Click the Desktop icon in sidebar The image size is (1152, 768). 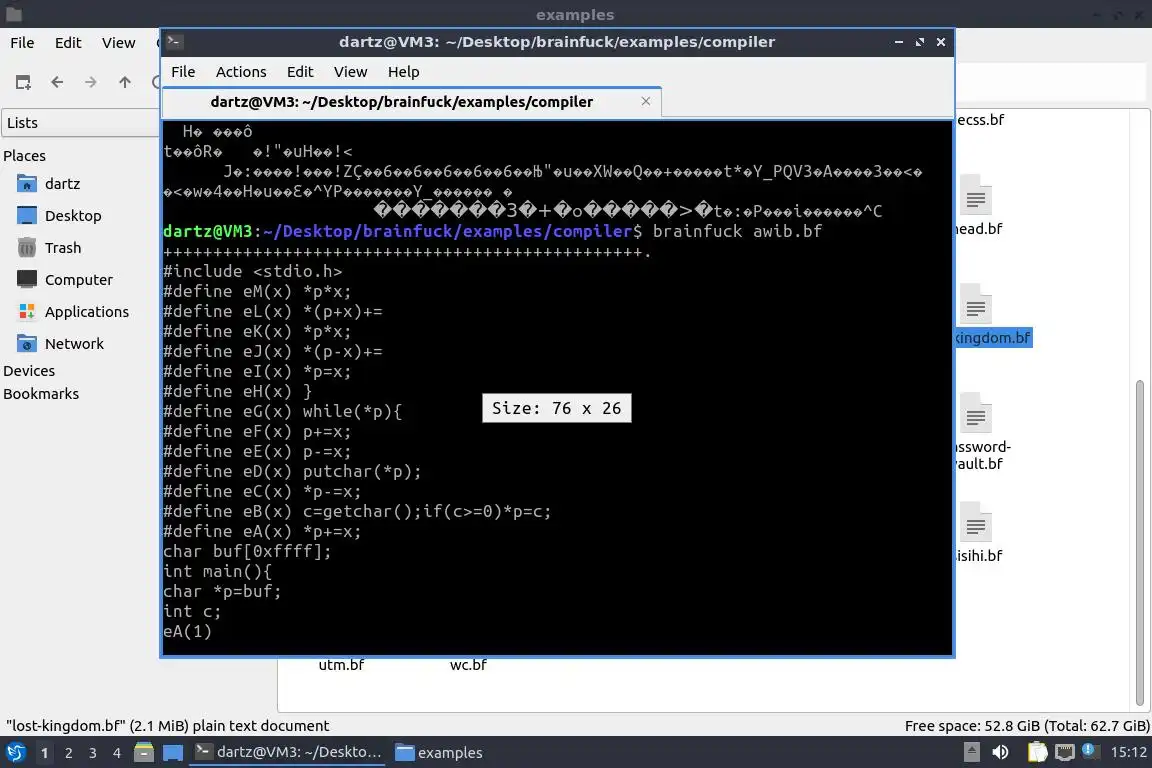coord(26,216)
